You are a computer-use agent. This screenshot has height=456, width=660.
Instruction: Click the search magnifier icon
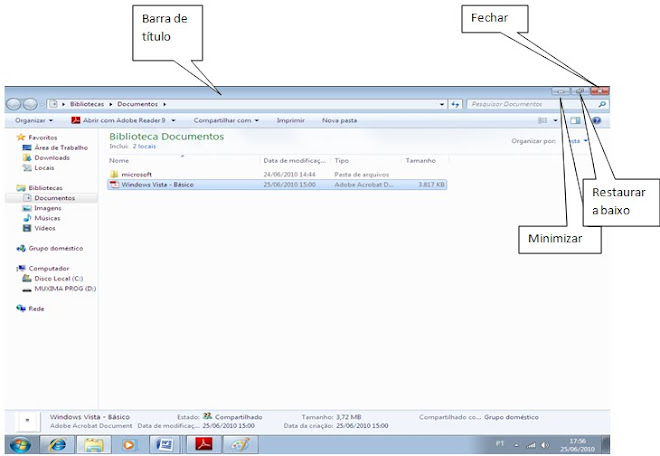tap(602, 104)
